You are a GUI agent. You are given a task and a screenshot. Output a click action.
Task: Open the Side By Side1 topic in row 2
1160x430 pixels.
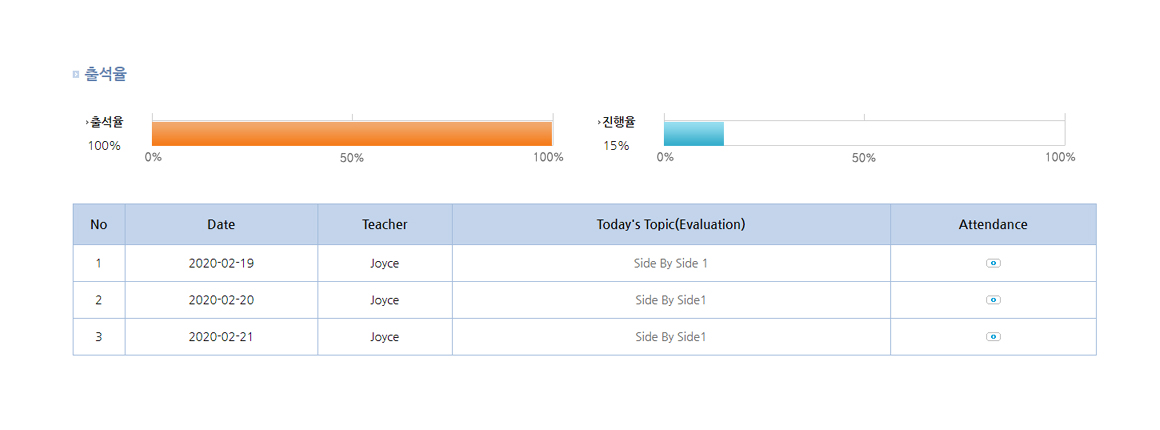click(671, 300)
